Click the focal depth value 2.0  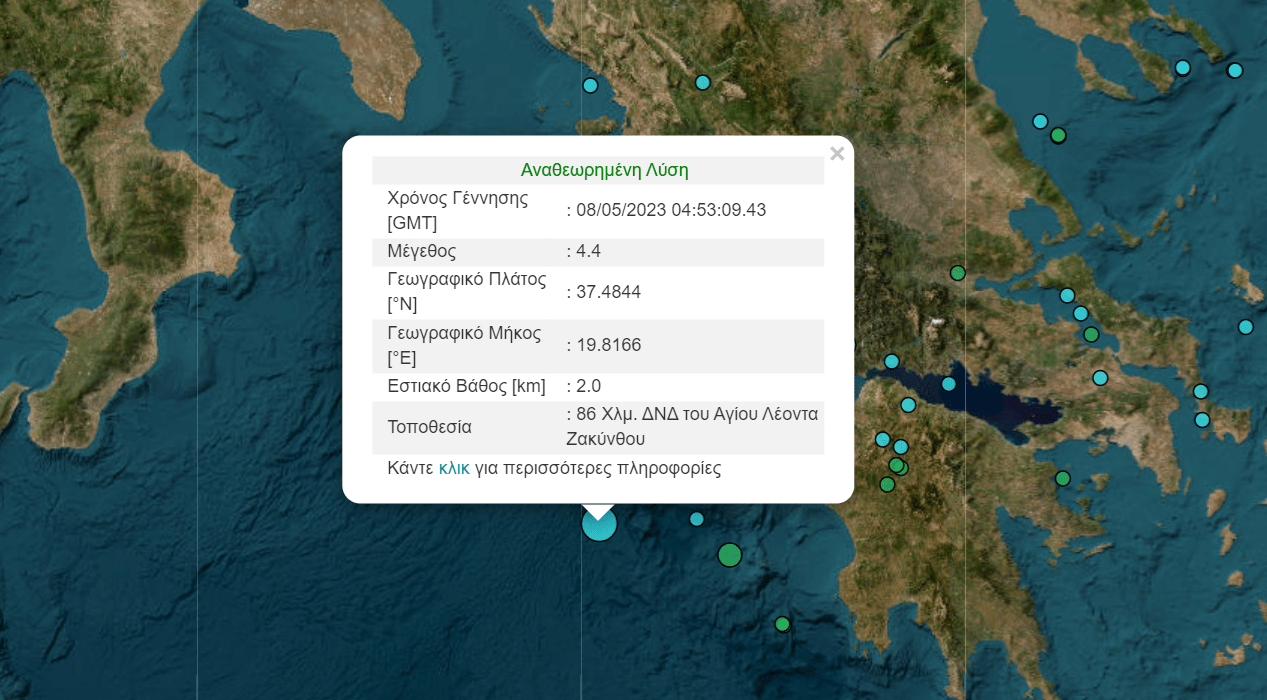pos(588,386)
